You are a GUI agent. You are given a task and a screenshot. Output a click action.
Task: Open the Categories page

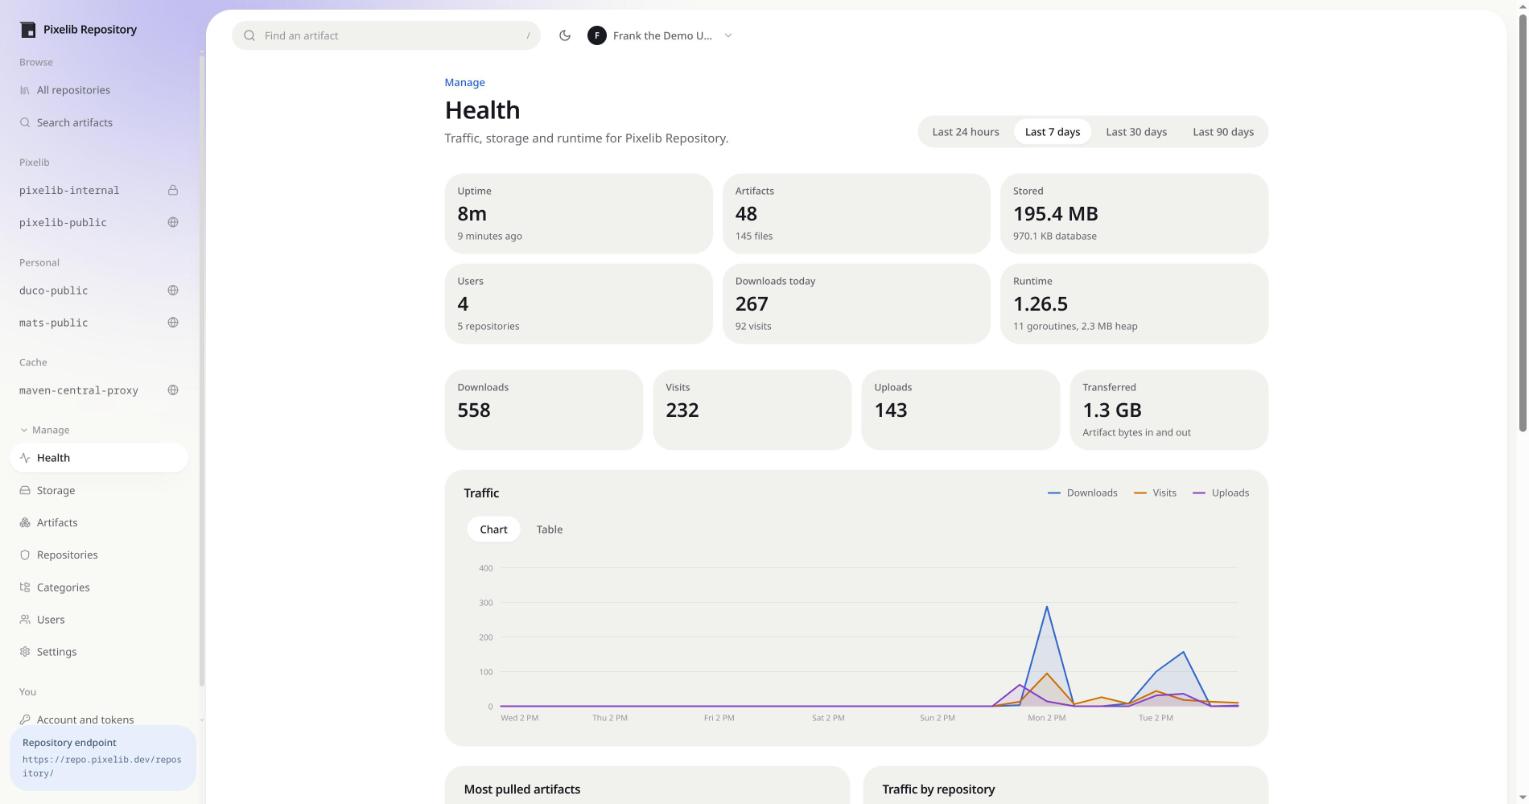[x=99, y=587]
